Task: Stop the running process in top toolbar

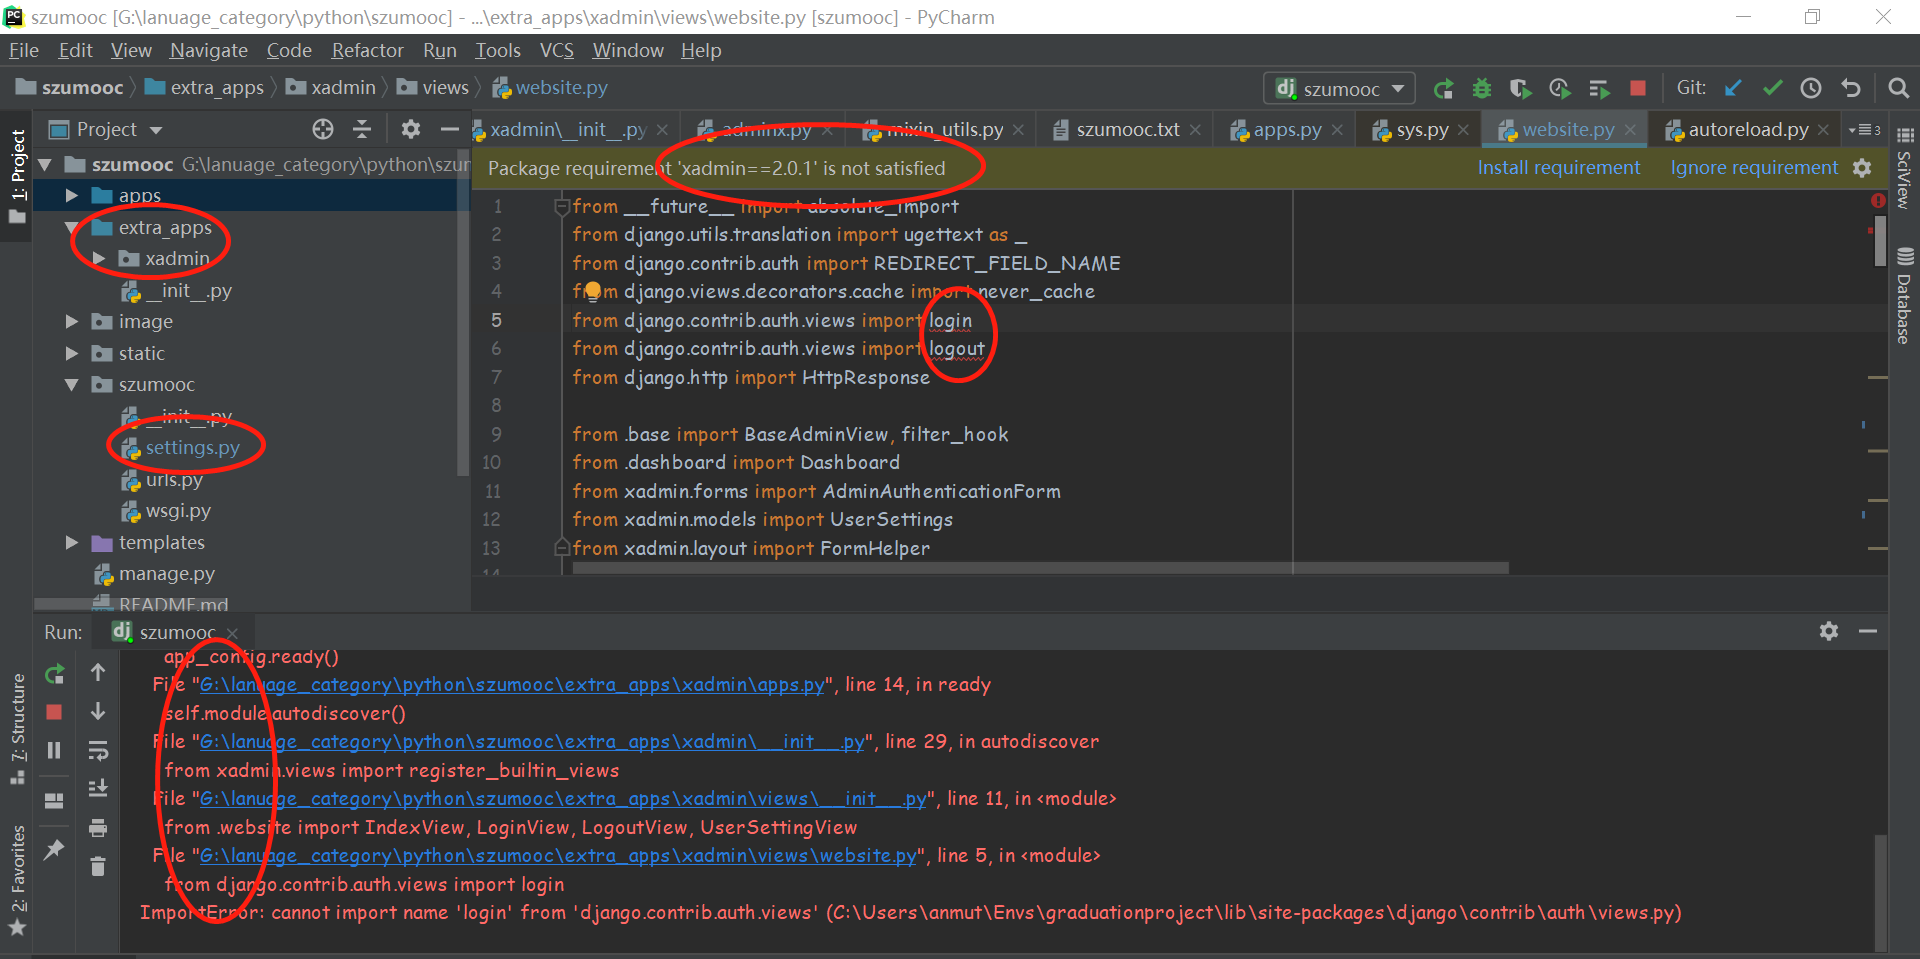Action: (1638, 89)
